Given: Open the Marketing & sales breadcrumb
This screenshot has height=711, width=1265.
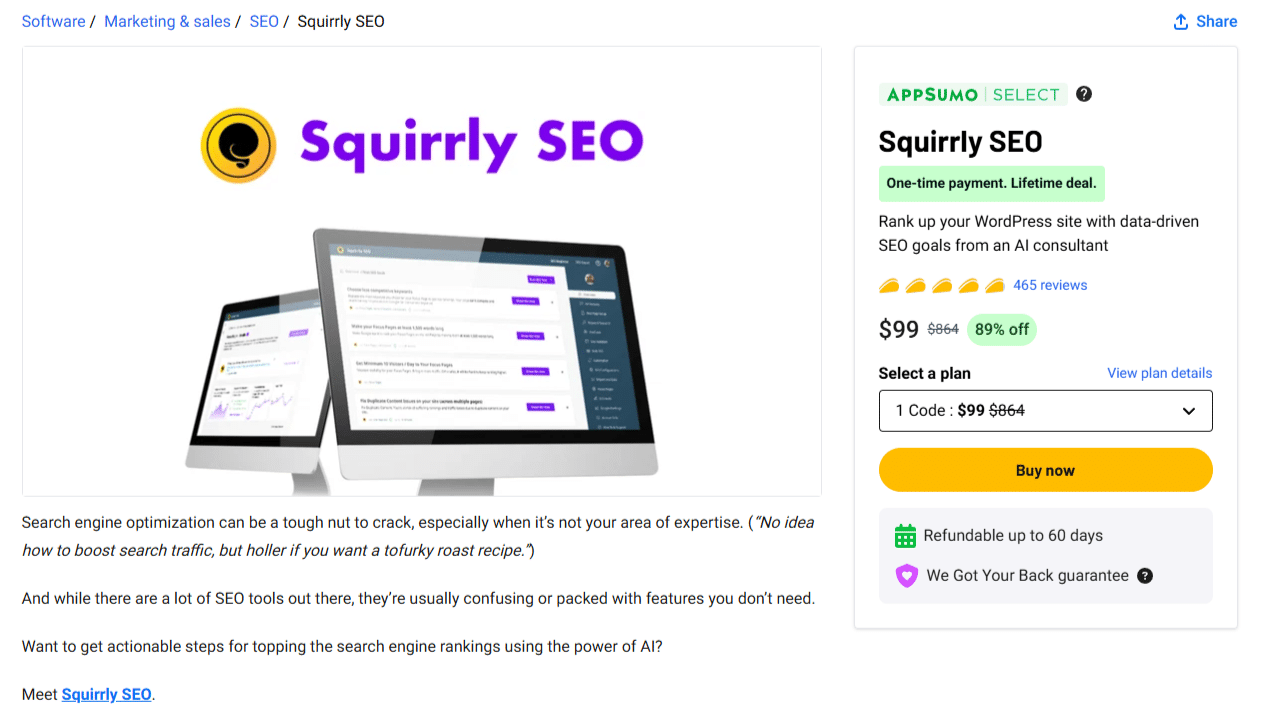Looking at the screenshot, I should [x=167, y=21].
